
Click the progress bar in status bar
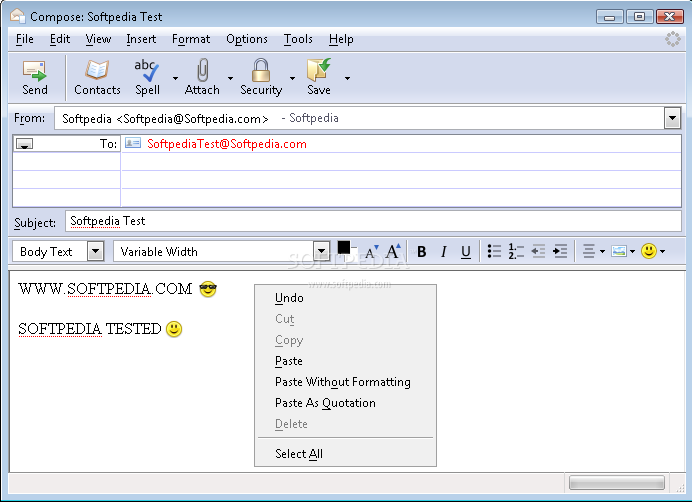[617, 482]
